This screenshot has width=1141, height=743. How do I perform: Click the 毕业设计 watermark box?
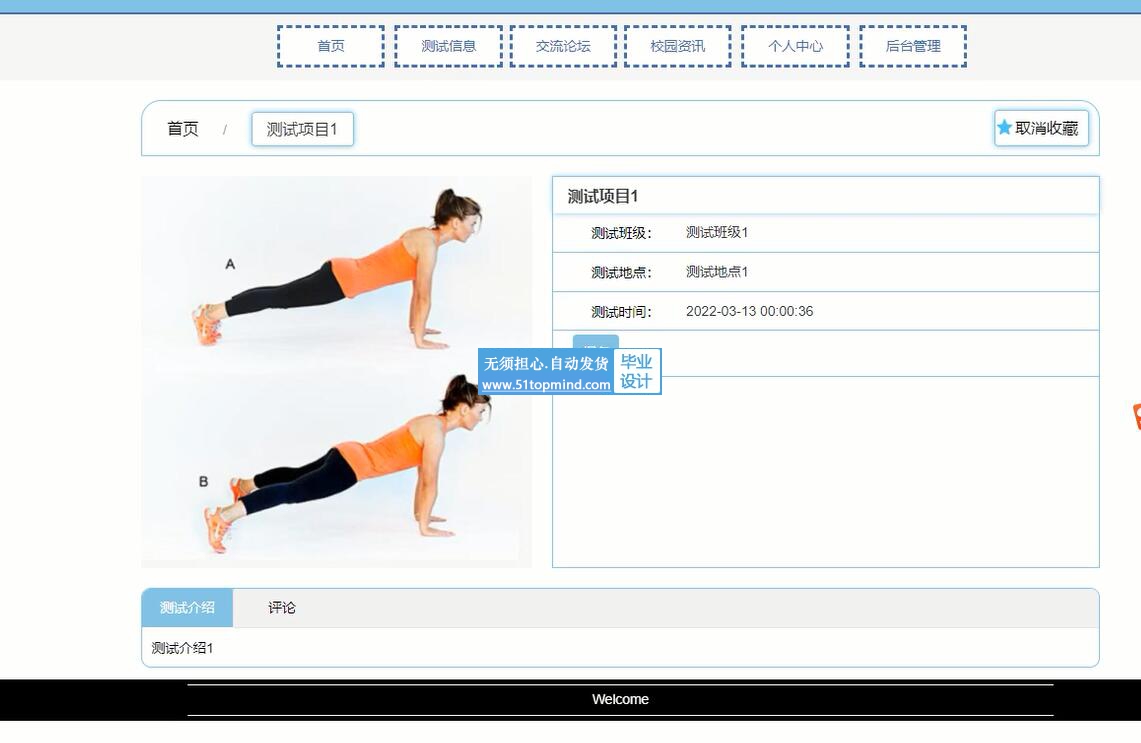click(636, 371)
